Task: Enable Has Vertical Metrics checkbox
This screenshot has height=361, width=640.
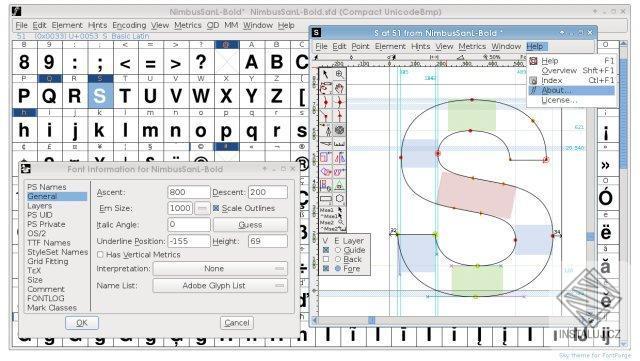Action: (100, 254)
